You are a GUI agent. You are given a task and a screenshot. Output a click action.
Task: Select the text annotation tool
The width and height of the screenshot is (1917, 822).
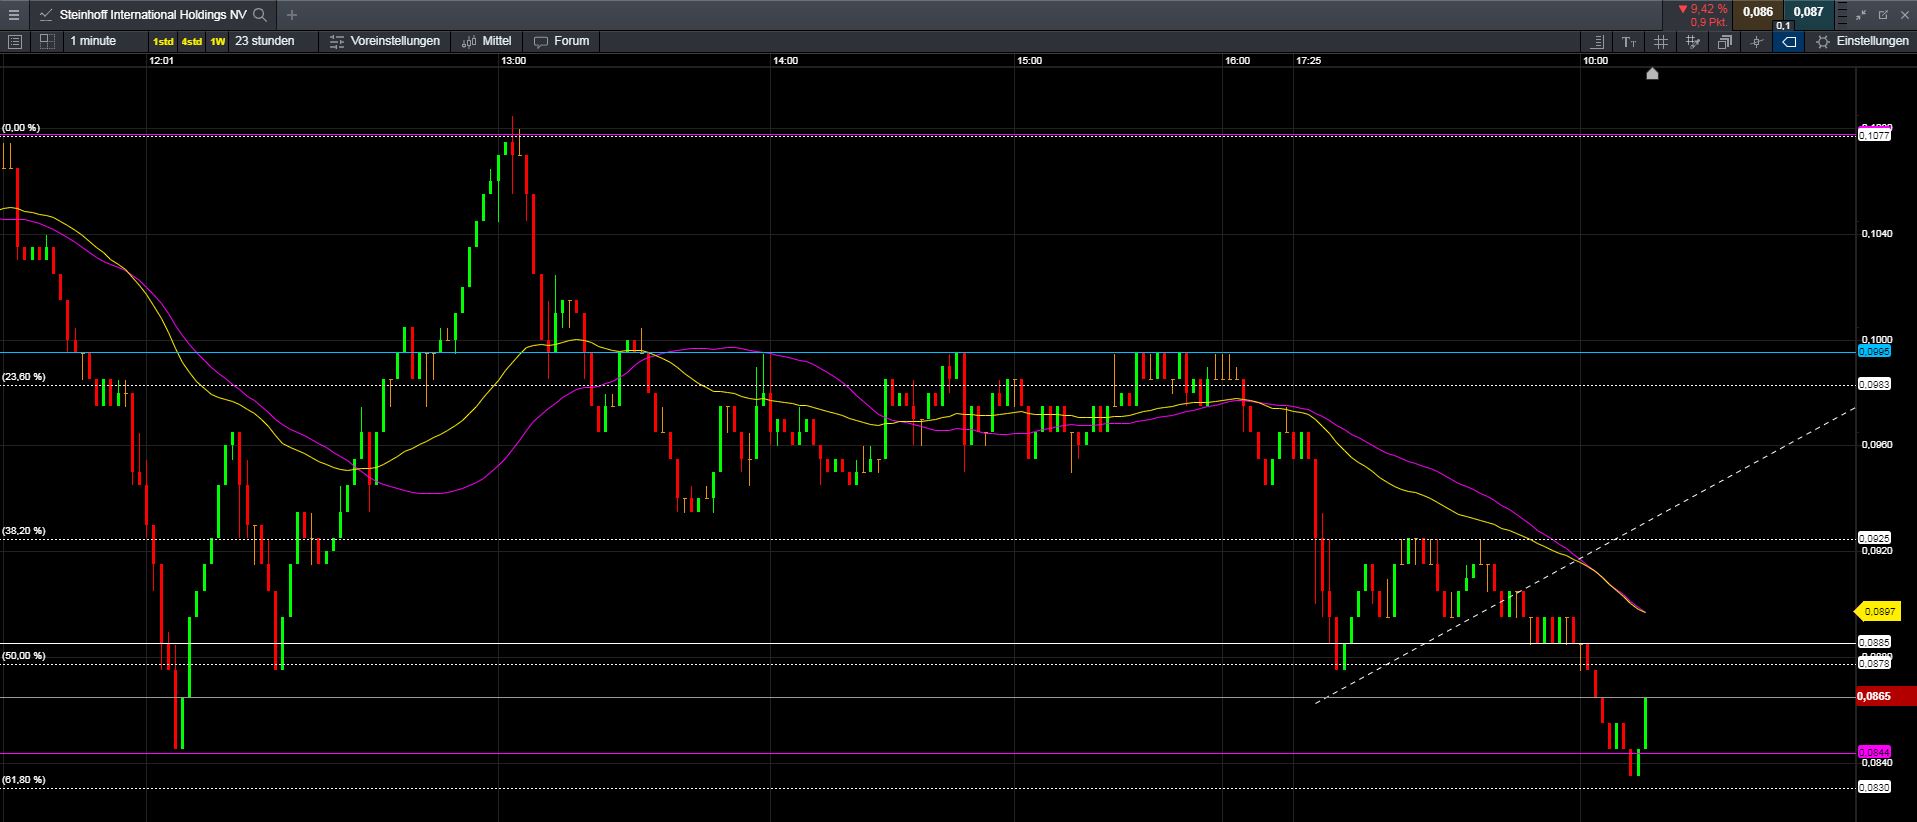1629,42
